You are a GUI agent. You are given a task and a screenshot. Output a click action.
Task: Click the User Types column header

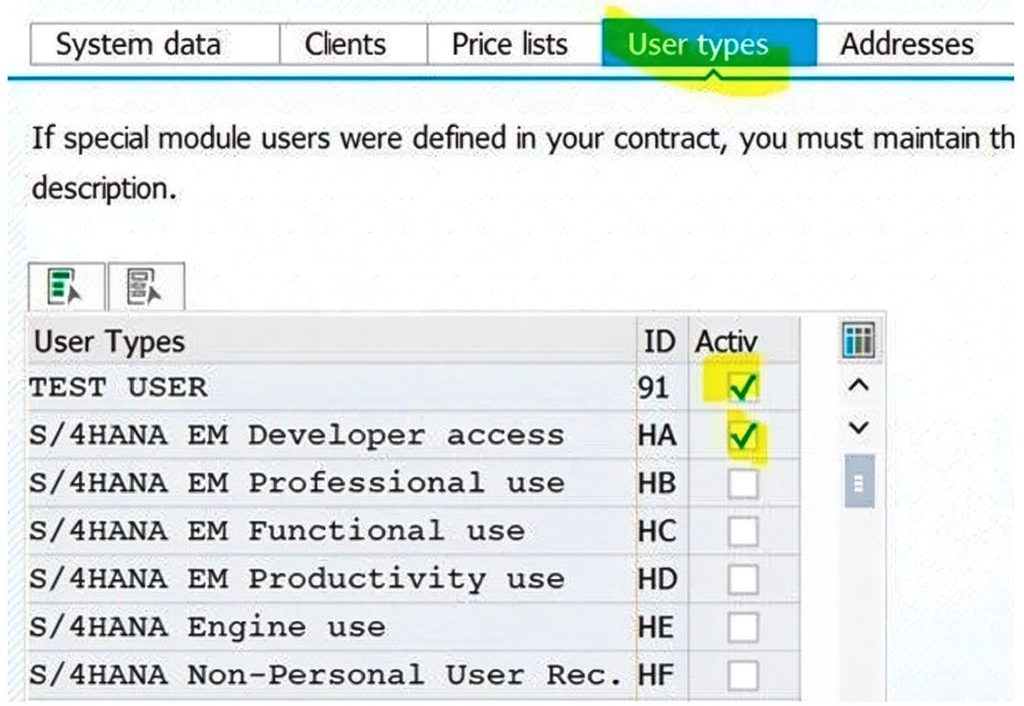pos(331,342)
